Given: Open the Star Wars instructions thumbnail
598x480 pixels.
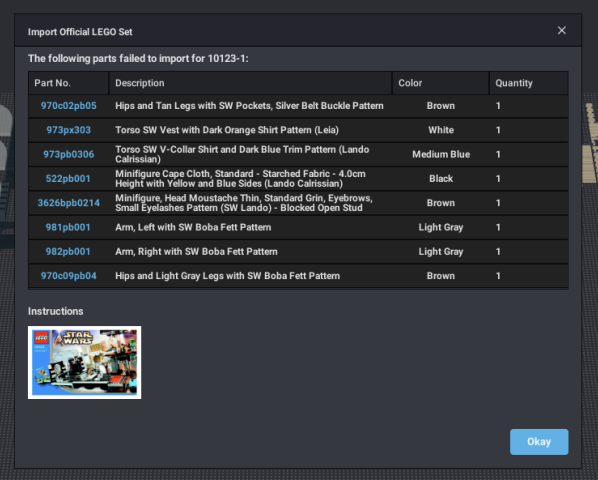Looking at the screenshot, I should click(84, 362).
